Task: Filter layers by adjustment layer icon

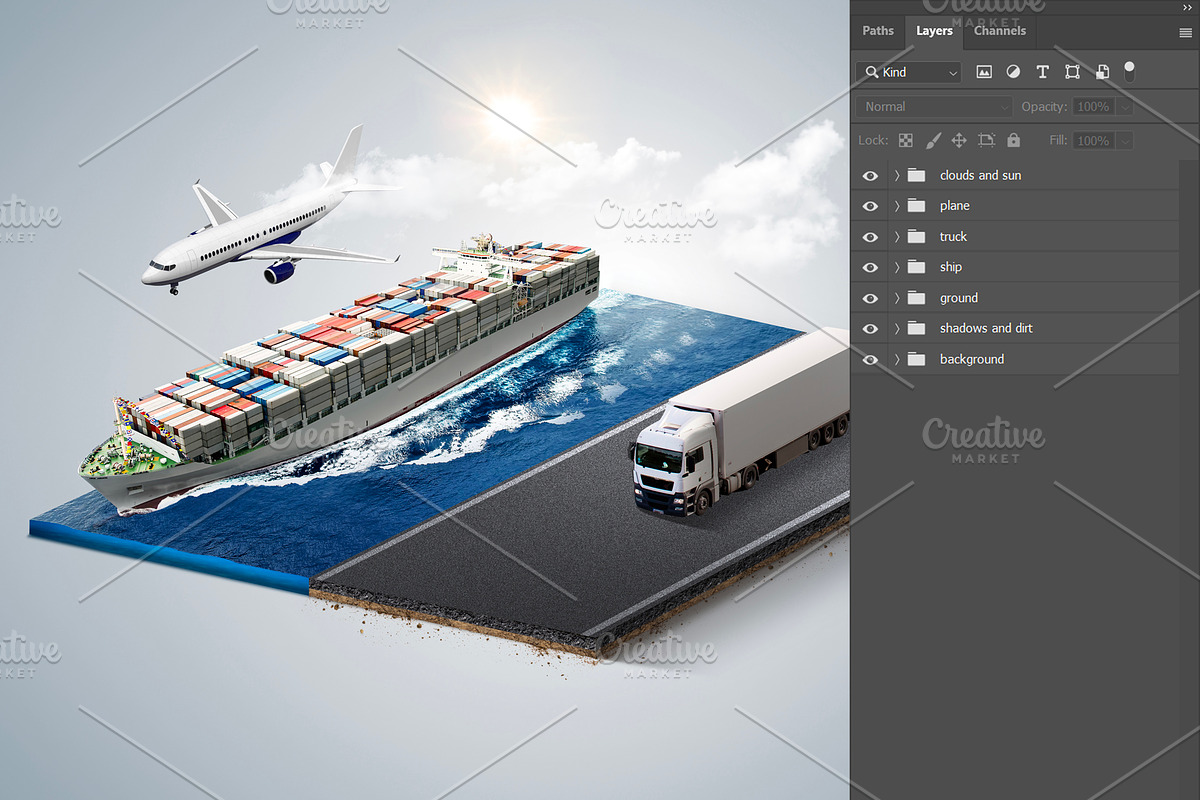Action: click(1013, 72)
